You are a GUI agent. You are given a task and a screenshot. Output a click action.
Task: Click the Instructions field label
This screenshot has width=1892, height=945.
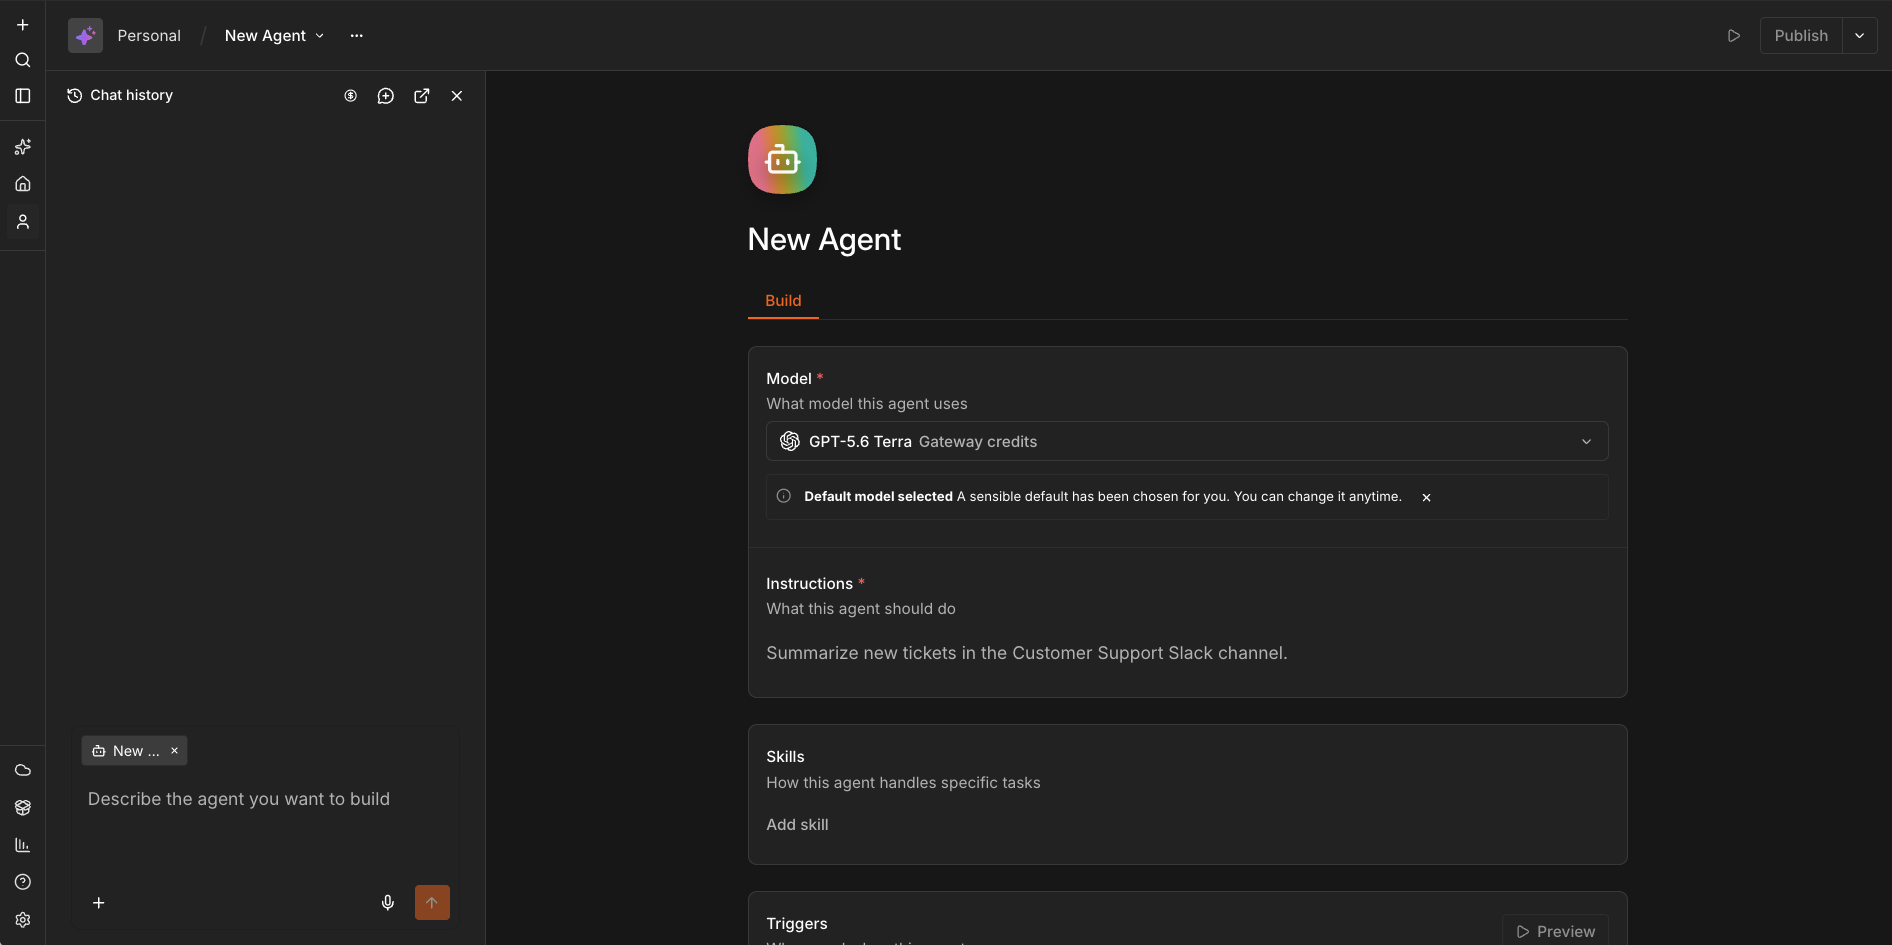click(809, 584)
